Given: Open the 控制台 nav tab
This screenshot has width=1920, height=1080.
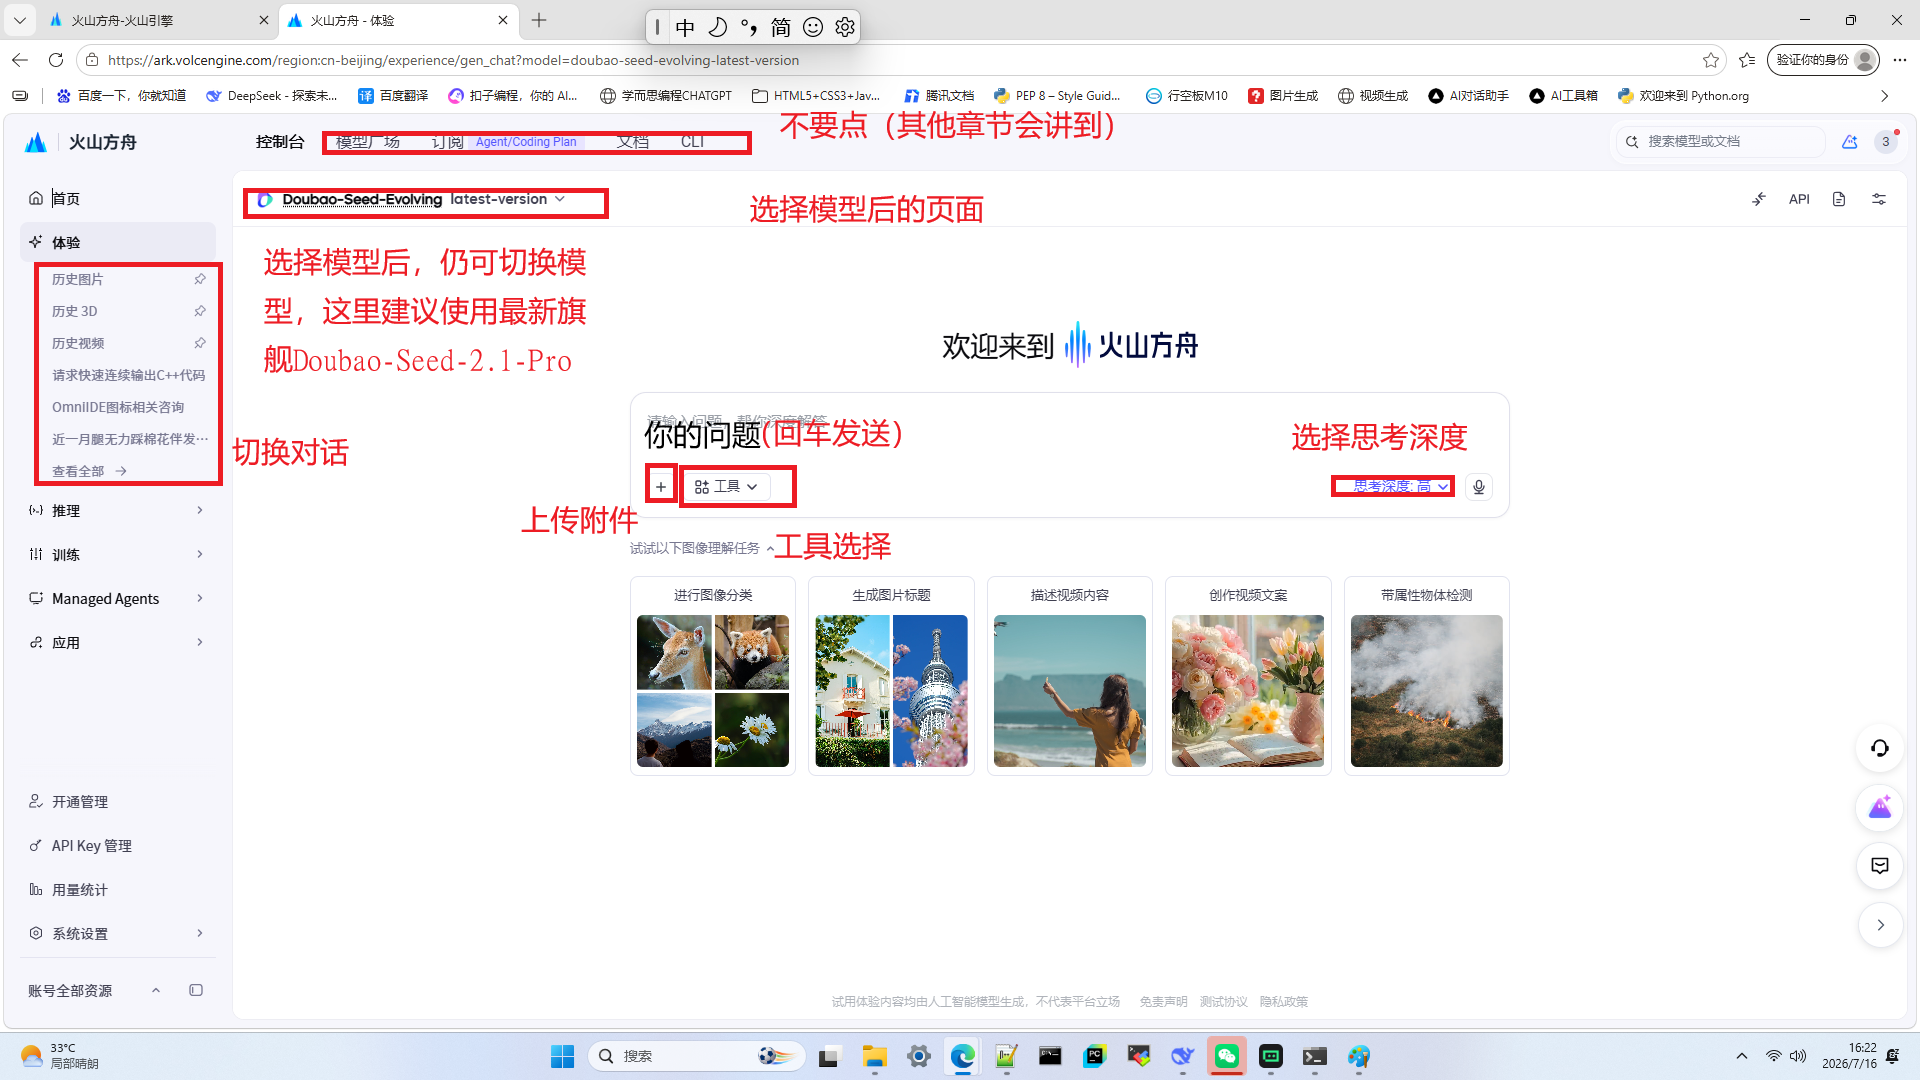Looking at the screenshot, I should click(280, 142).
